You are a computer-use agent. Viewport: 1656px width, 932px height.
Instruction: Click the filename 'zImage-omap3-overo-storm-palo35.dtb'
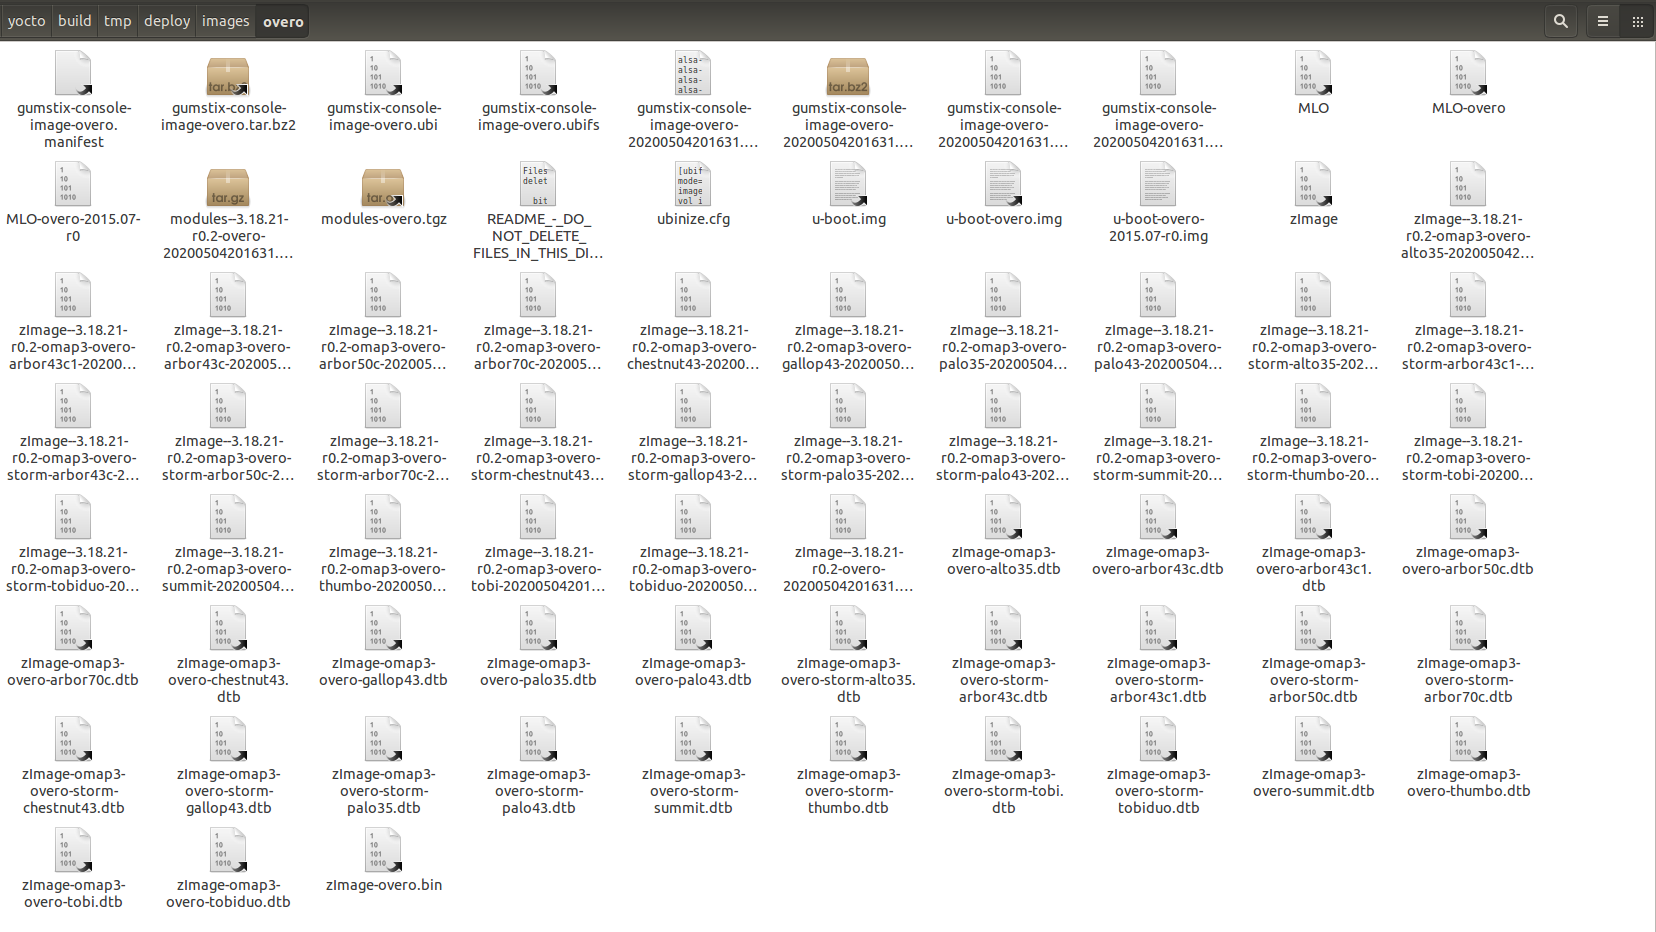point(383,791)
